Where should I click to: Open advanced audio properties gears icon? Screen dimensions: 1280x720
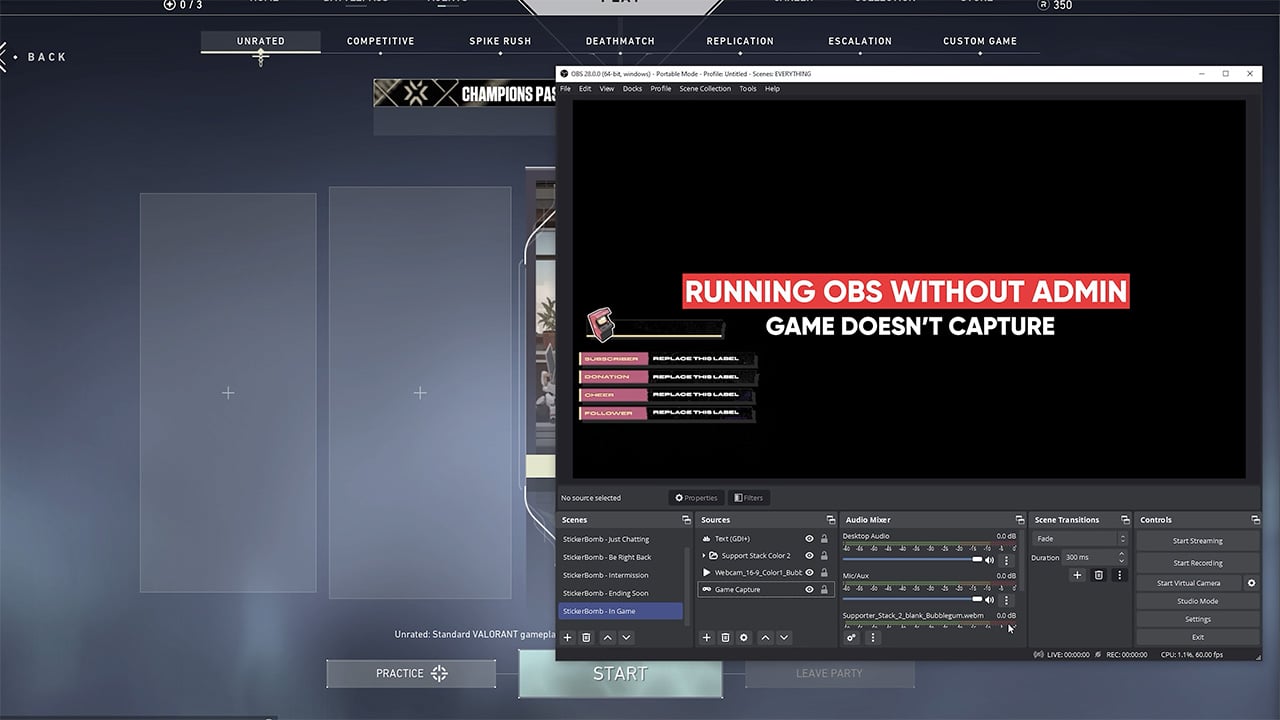[x=852, y=637]
